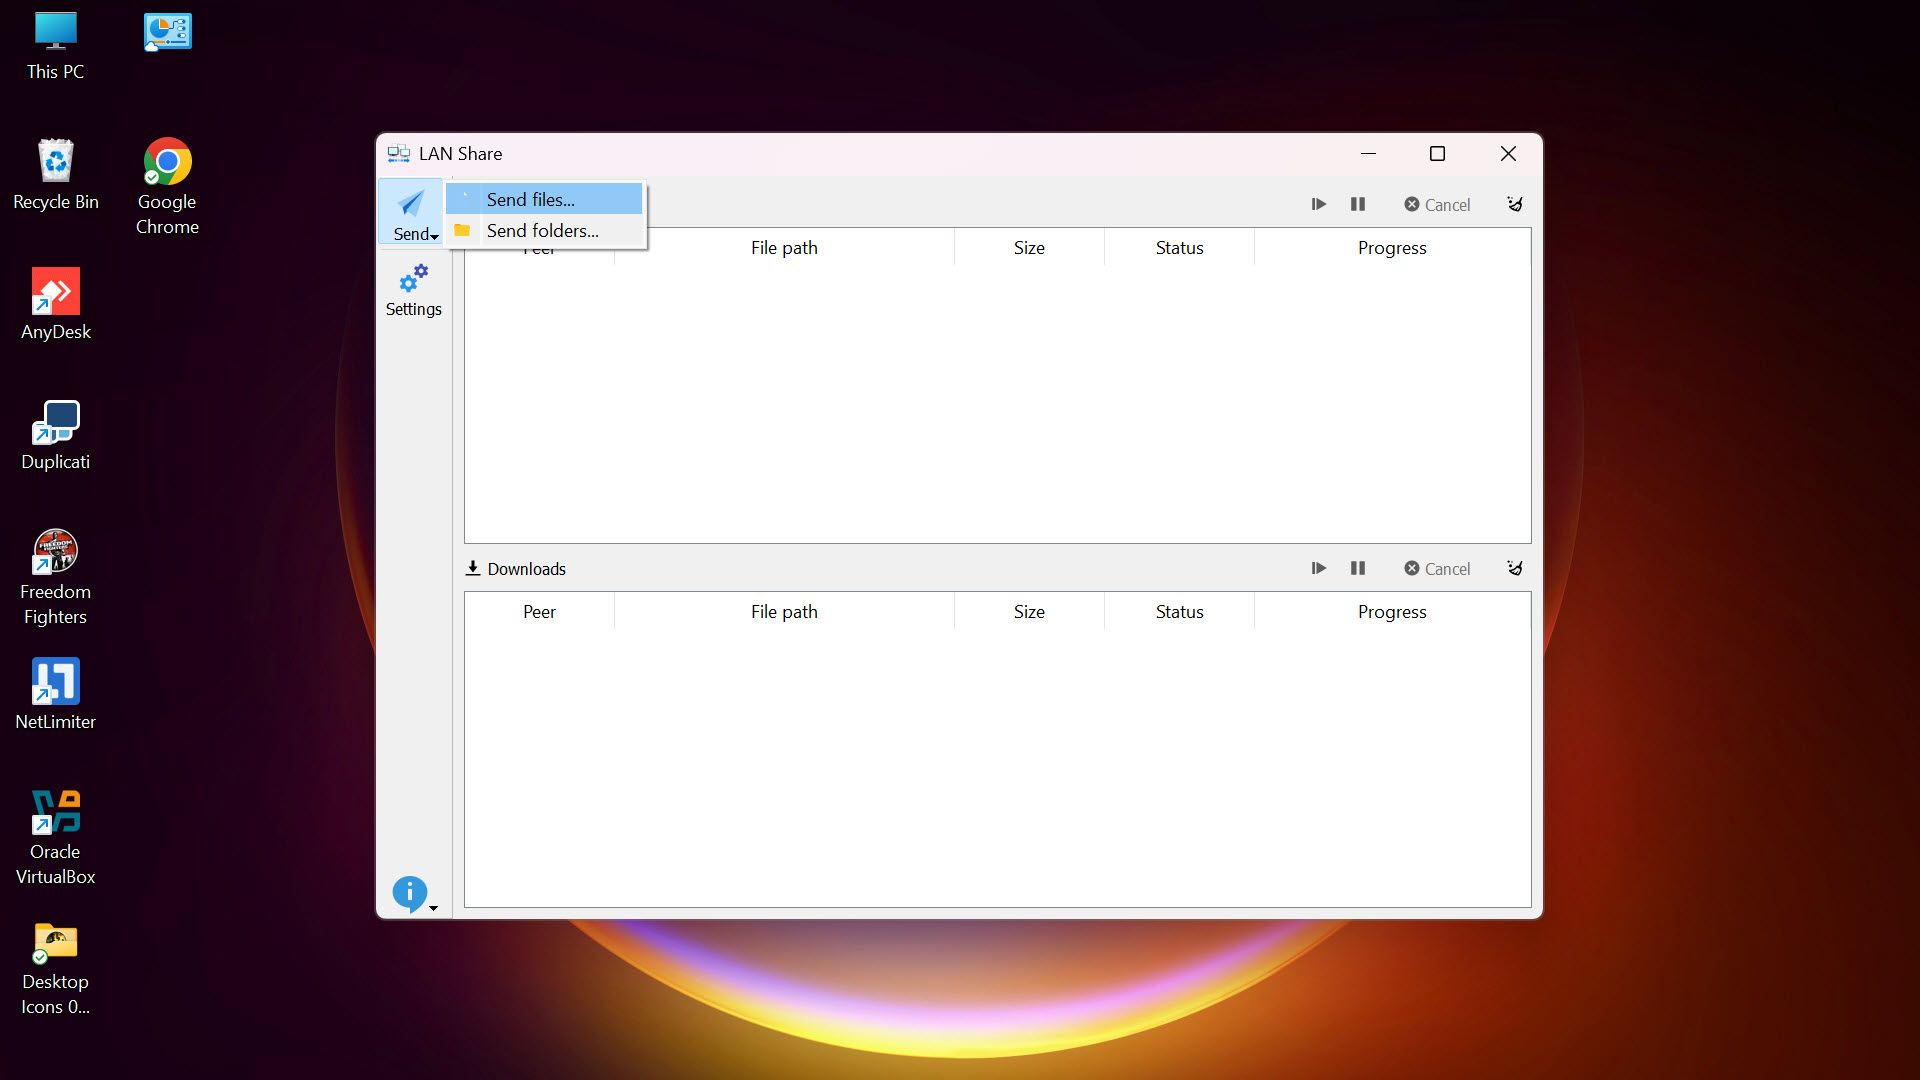Image resolution: width=1920 pixels, height=1080 pixels.
Task: Choose Send folders... menu entry
Action: pyautogui.click(x=544, y=231)
